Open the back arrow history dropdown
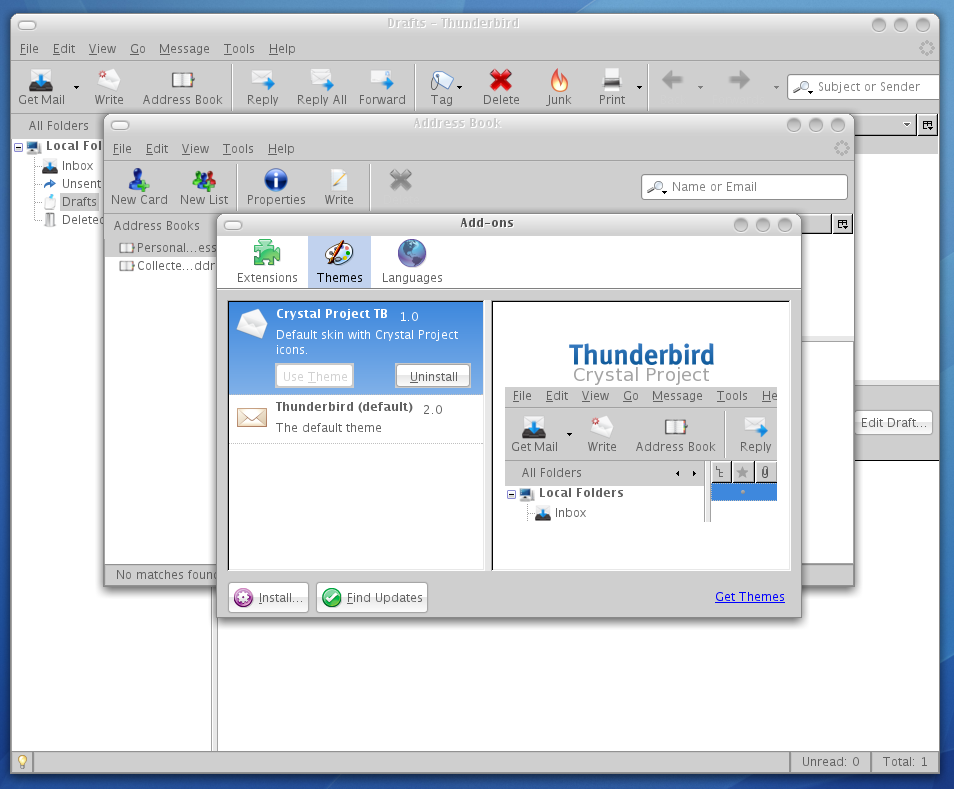Viewport: 954px width, 789px height. tap(700, 88)
